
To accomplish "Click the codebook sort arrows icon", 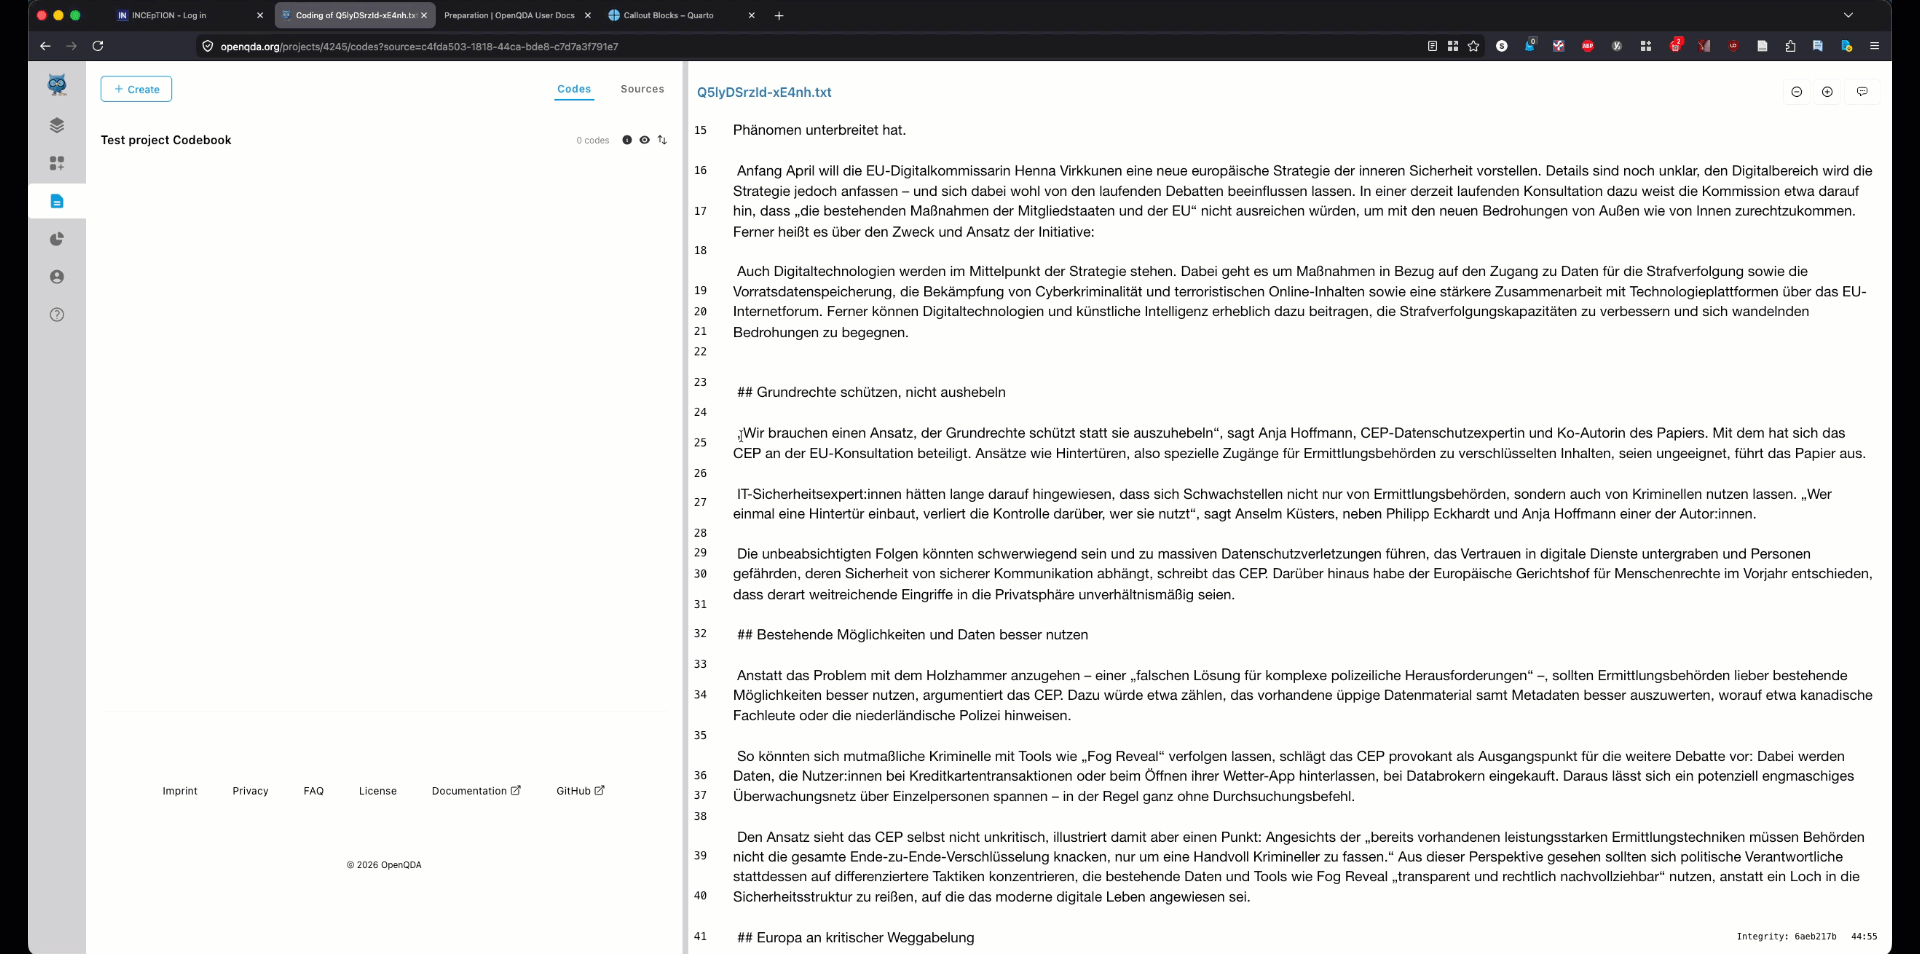I will pos(662,140).
